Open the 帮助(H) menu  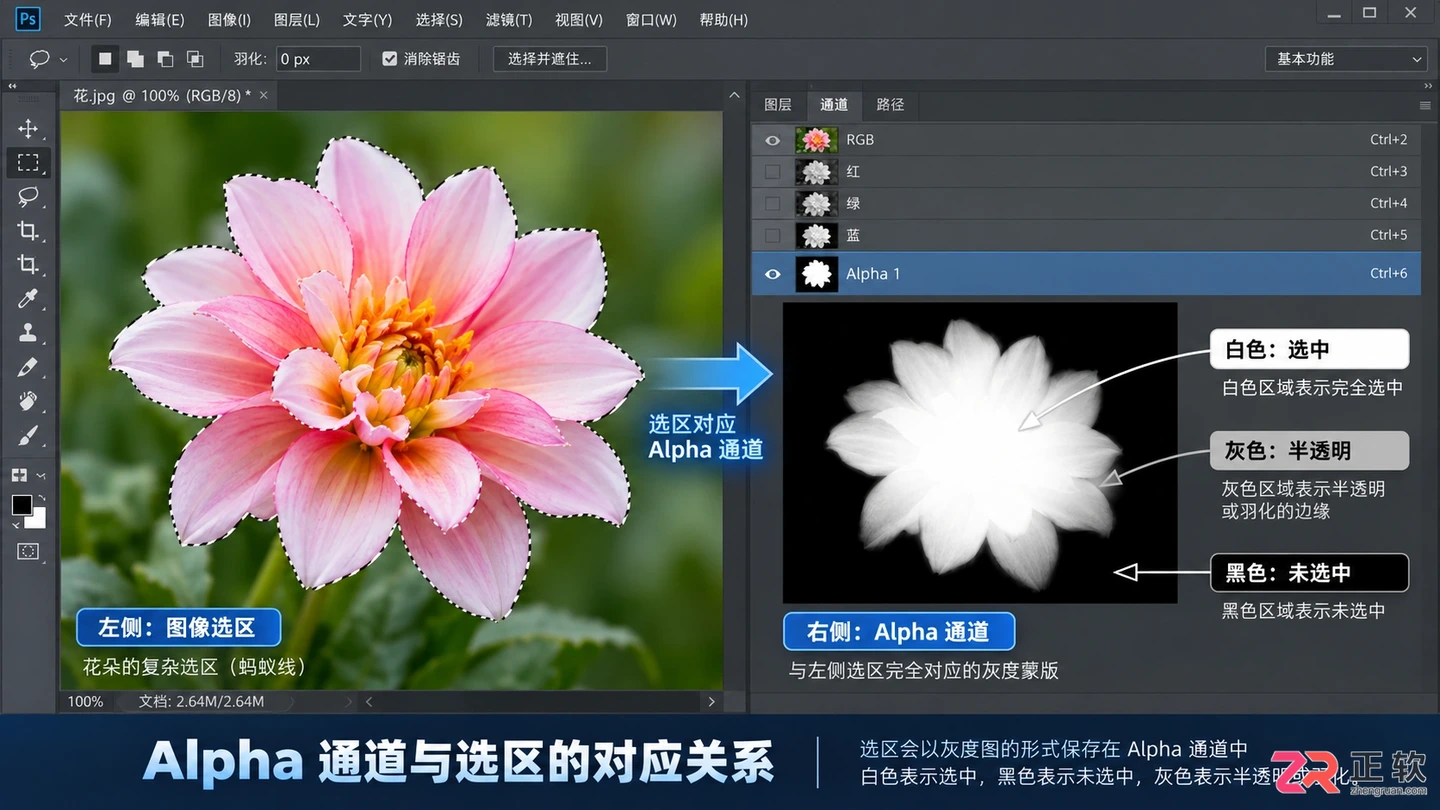tap(724, 20)
